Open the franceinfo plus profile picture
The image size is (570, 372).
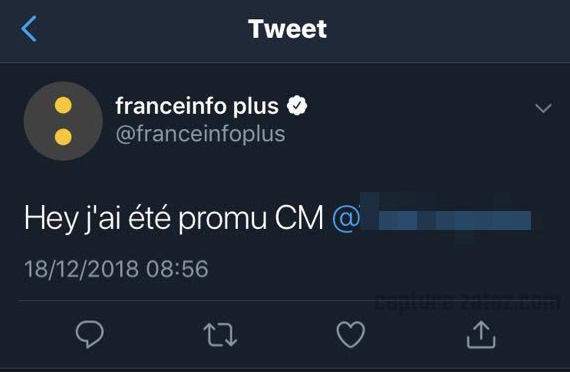pyautogui.click(x=63, y=121)
